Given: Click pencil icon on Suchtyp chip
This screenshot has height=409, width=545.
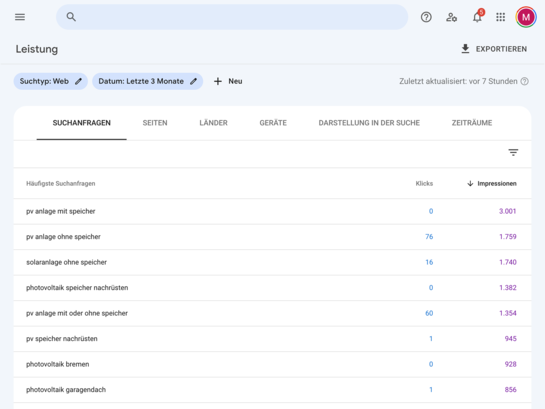Looking at the screenshot, I should click(x=79, y=81).
